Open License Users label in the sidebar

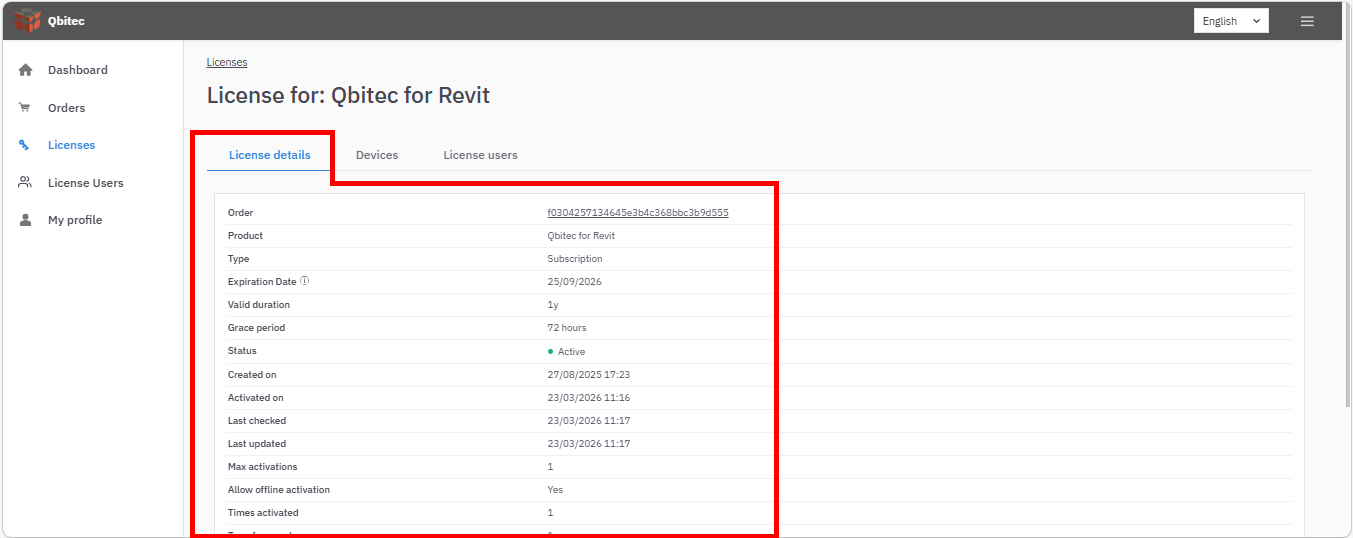(x=86, y=183)
